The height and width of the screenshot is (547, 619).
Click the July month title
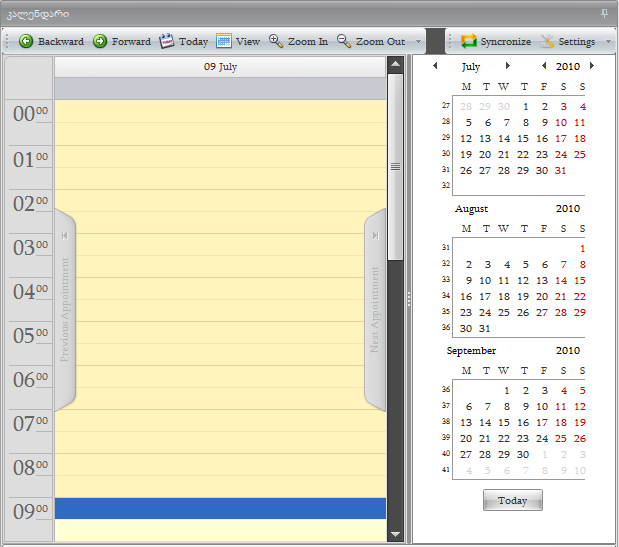point(471,67)
